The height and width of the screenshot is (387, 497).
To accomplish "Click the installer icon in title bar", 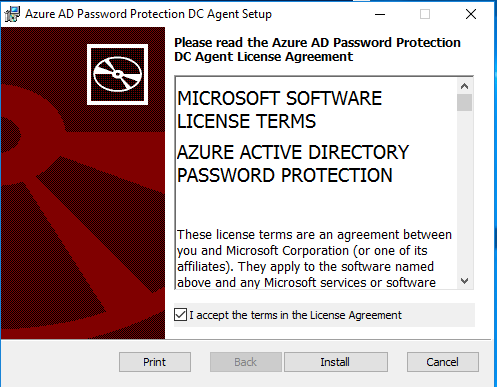I will click(x=12, y=14).
